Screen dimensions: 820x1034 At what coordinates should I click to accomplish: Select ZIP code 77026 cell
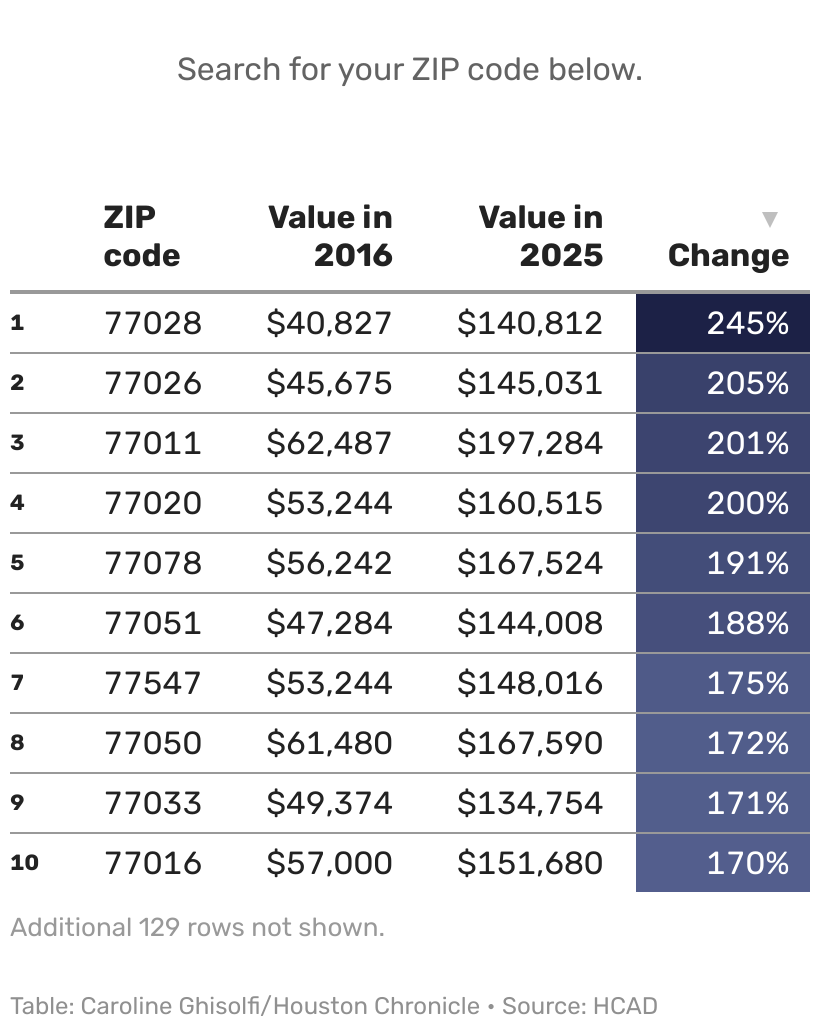coord(153,383)
